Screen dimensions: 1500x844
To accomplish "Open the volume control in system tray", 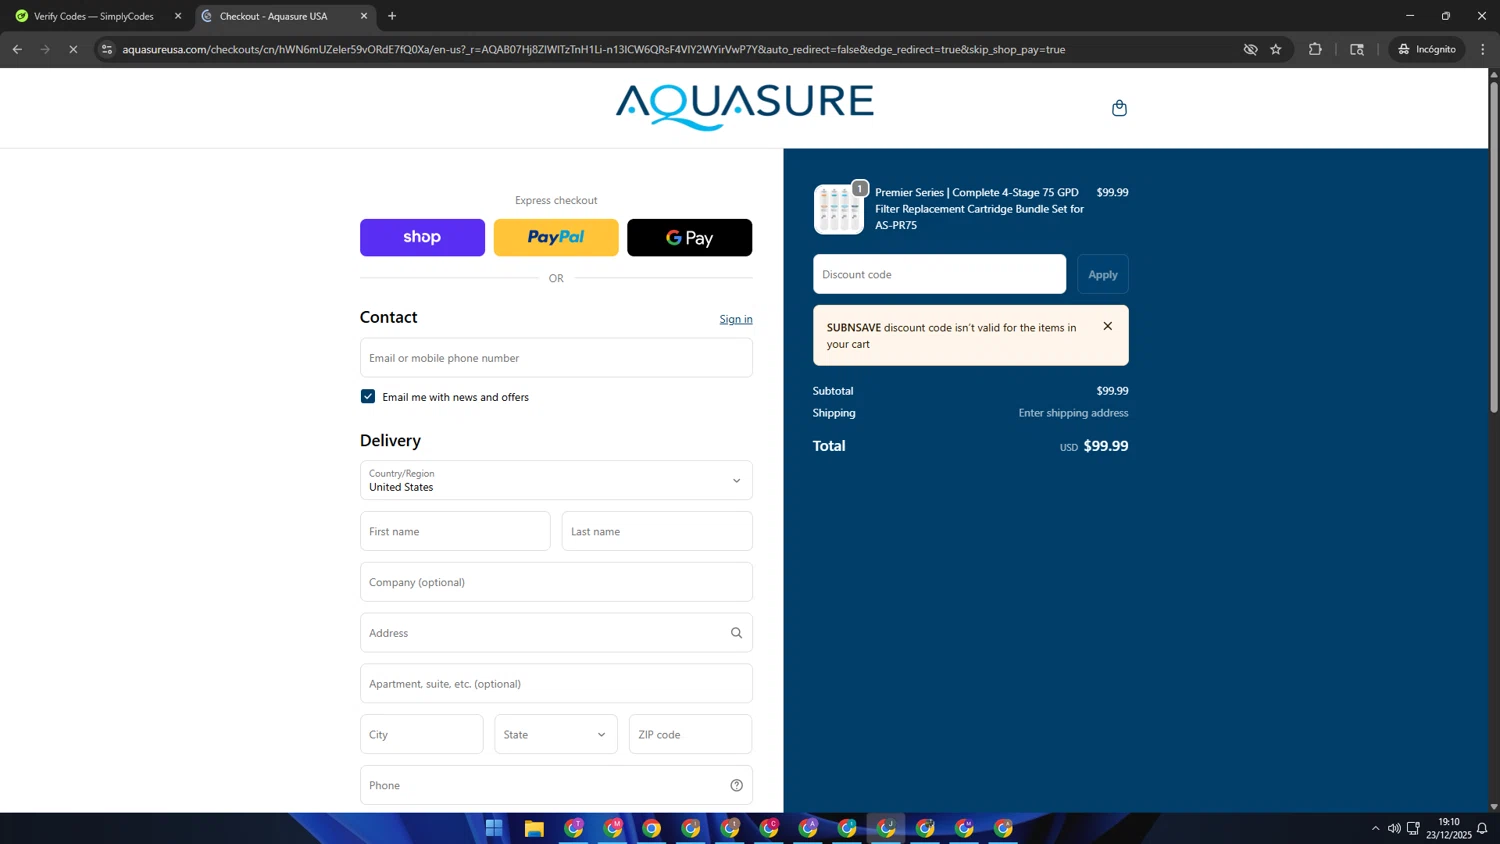I will [x=1394, y=828].
